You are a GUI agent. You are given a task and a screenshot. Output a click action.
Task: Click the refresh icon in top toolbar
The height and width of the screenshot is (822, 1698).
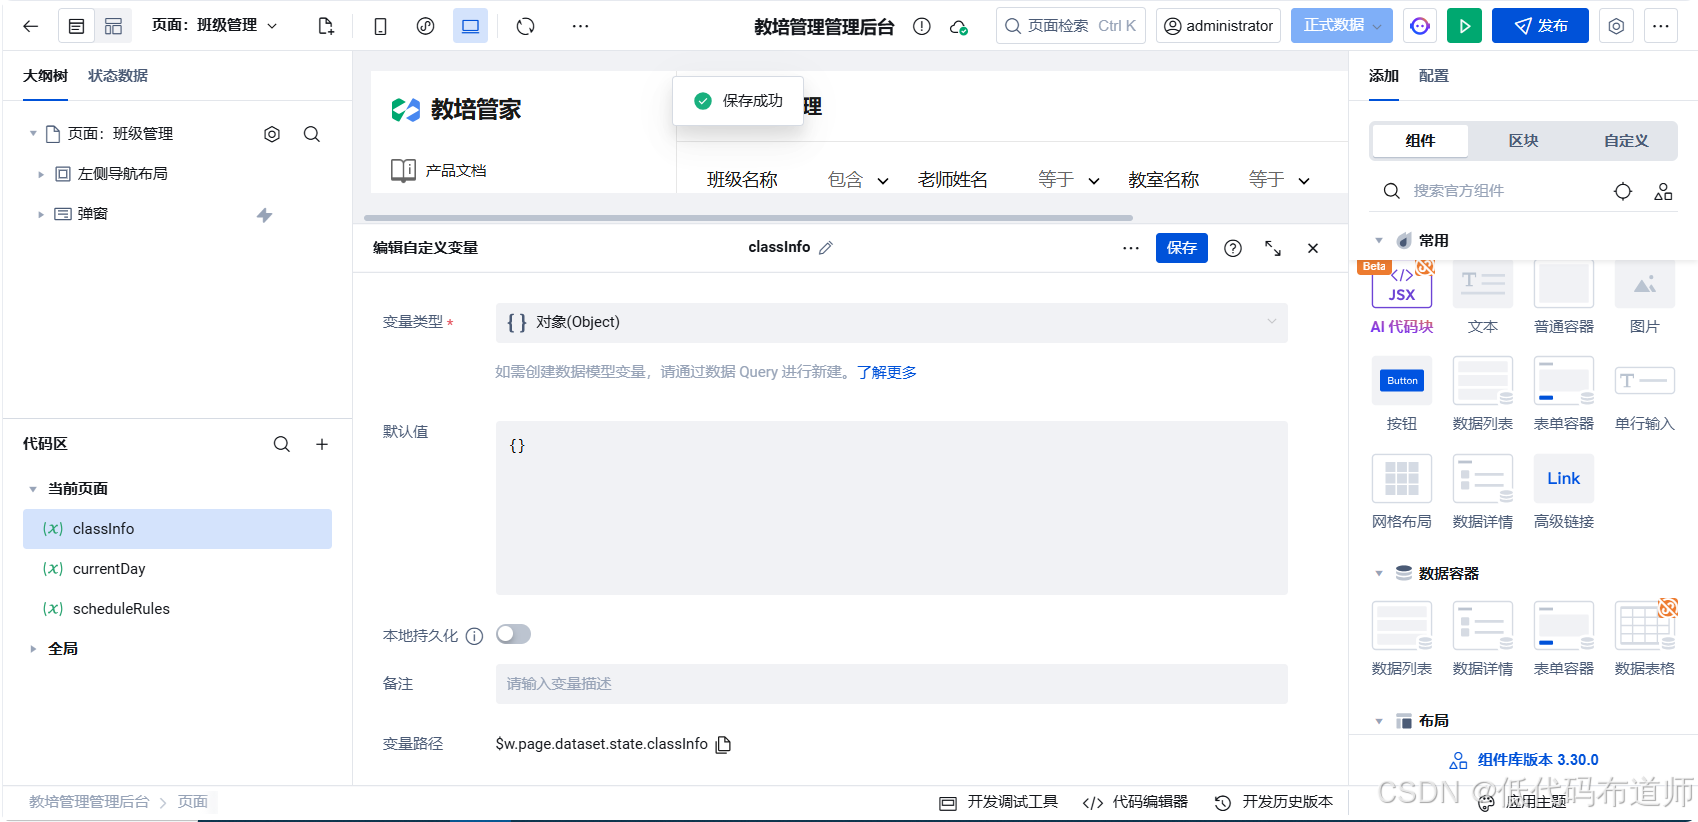coord(526,26)
